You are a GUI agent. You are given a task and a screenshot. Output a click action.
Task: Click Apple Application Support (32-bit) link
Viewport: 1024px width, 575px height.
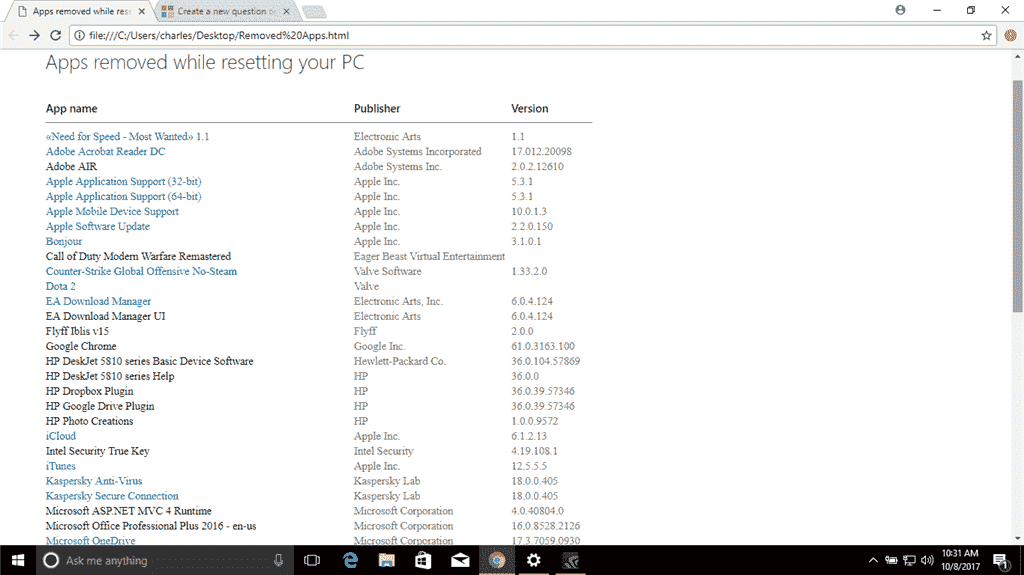click(123, 182)
